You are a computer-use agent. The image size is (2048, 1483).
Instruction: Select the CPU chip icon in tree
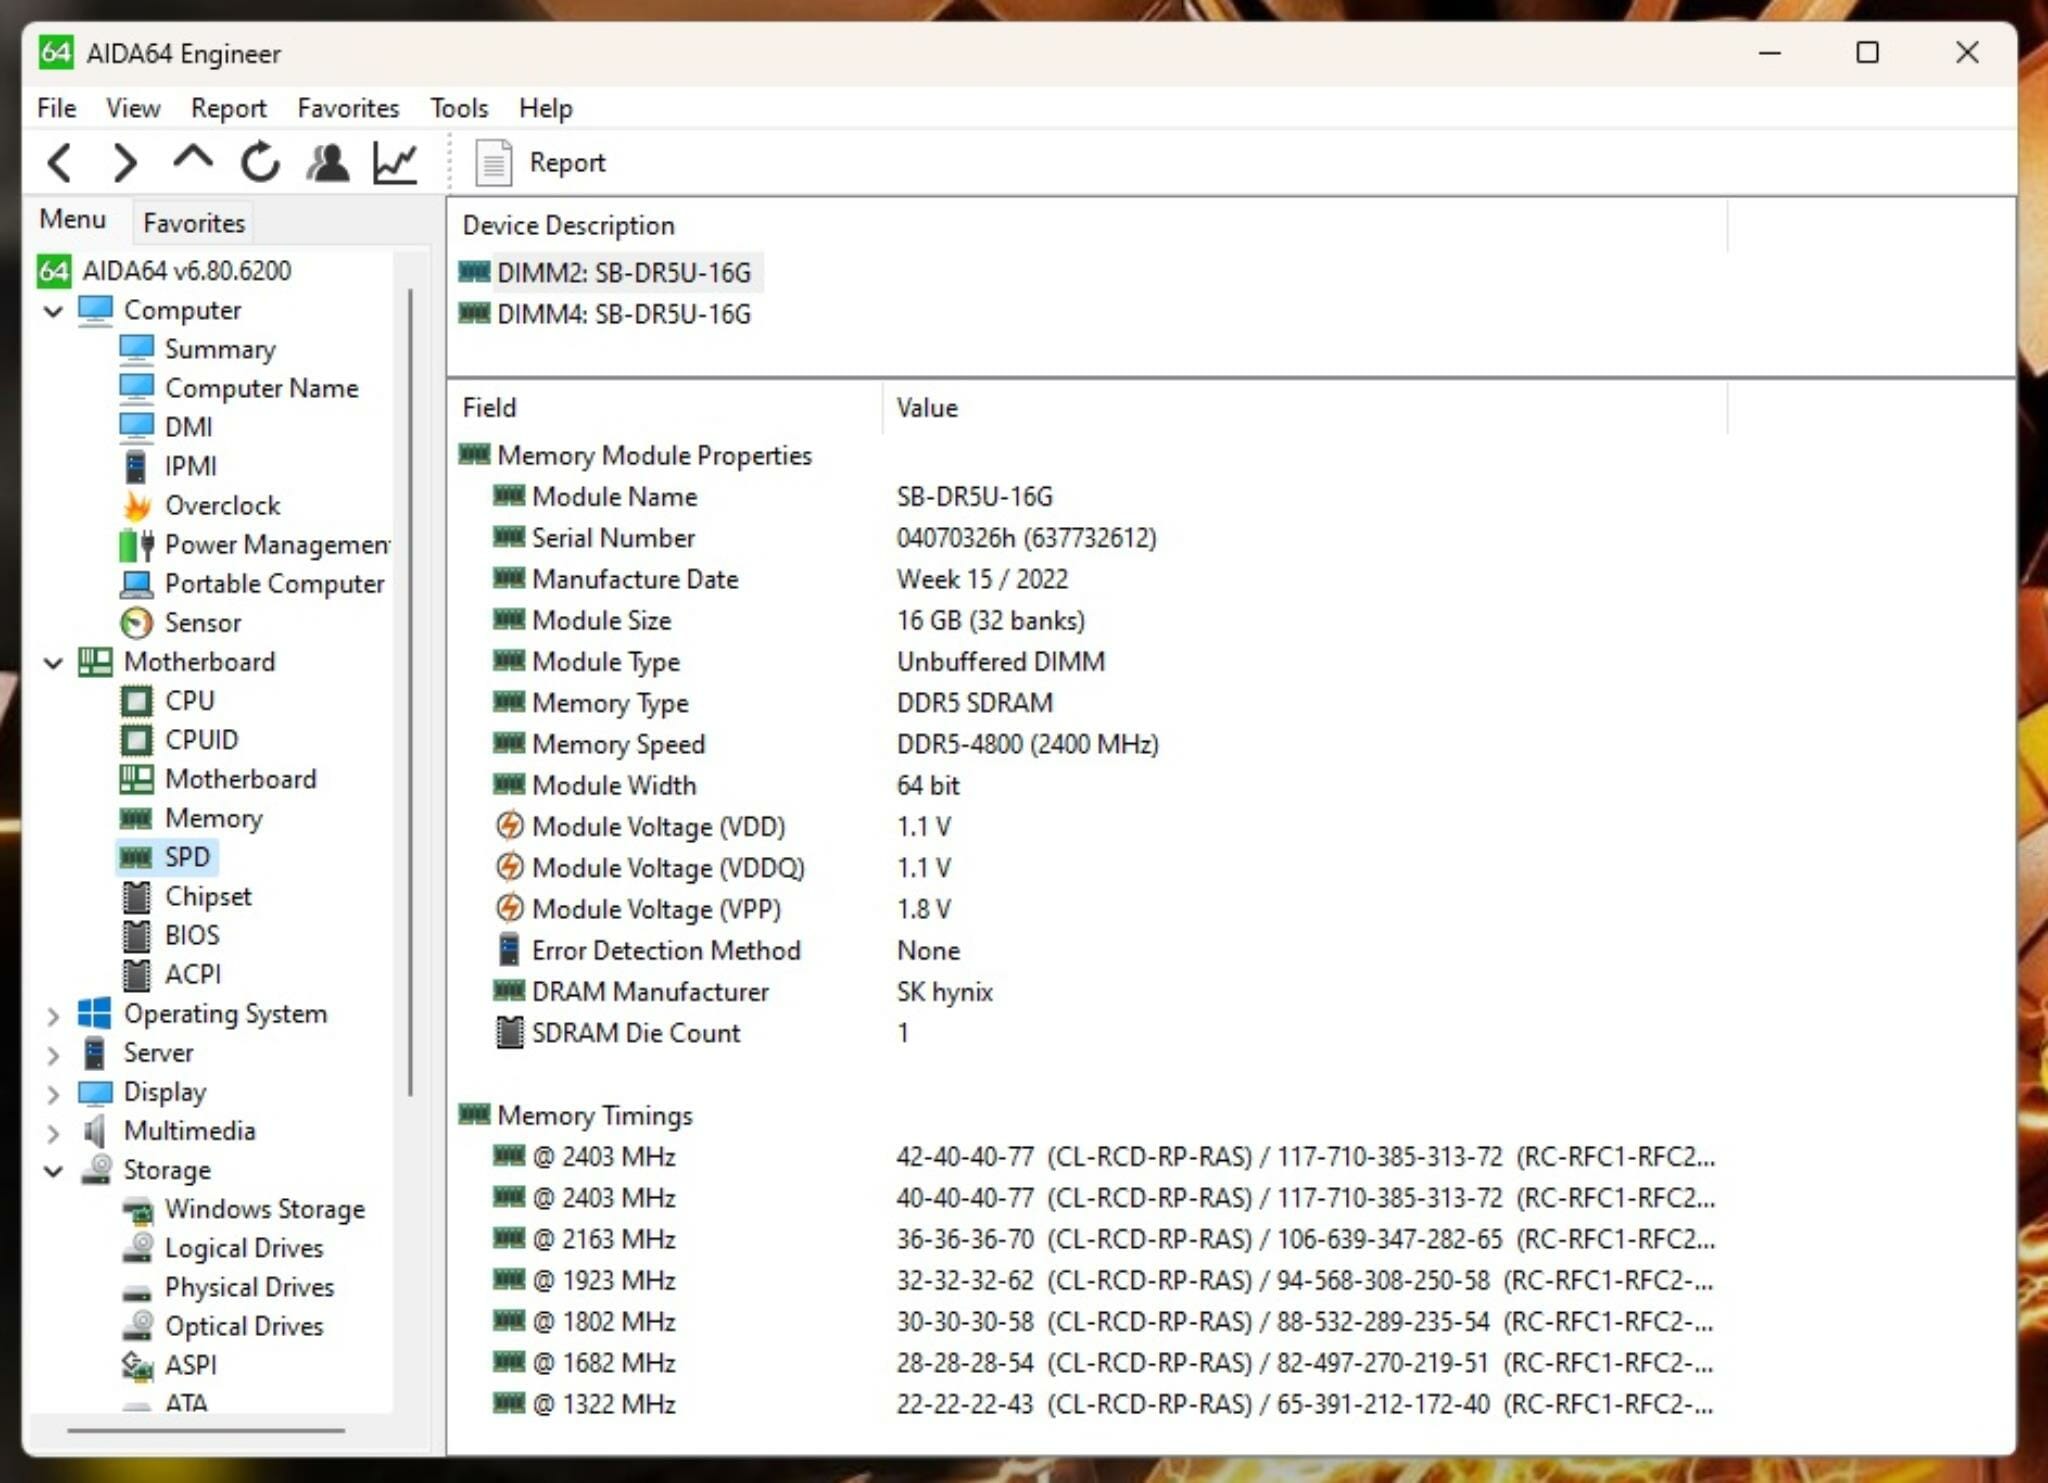point(137,701)
